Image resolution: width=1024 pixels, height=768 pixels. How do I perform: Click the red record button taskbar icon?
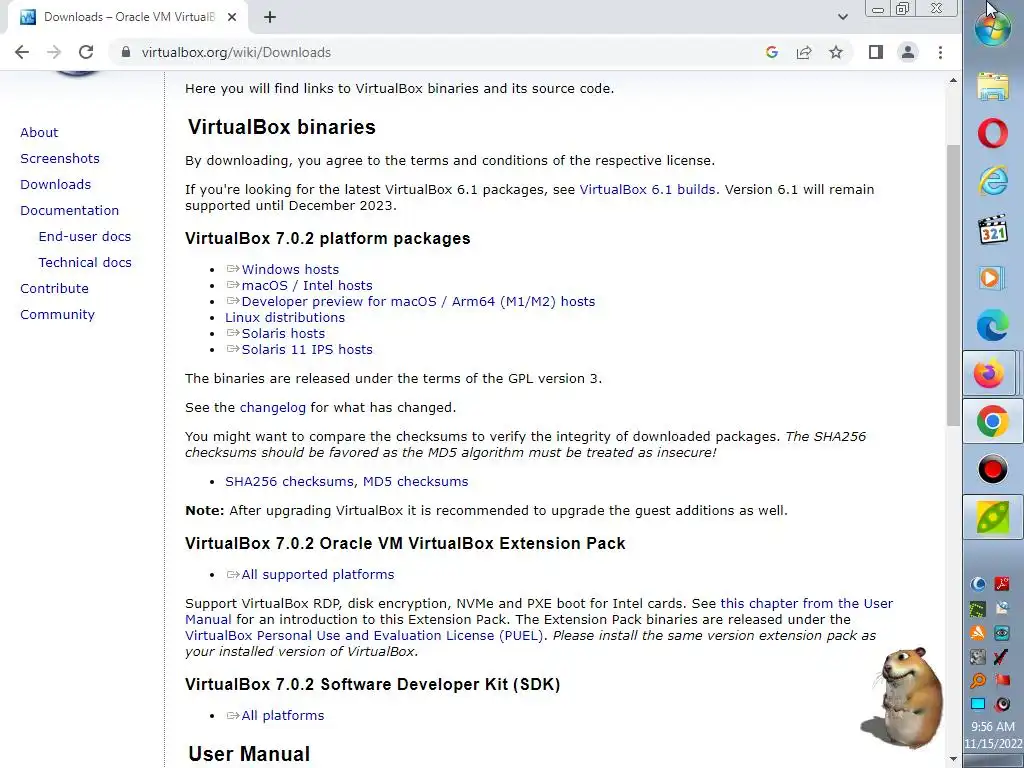point(993,470)
